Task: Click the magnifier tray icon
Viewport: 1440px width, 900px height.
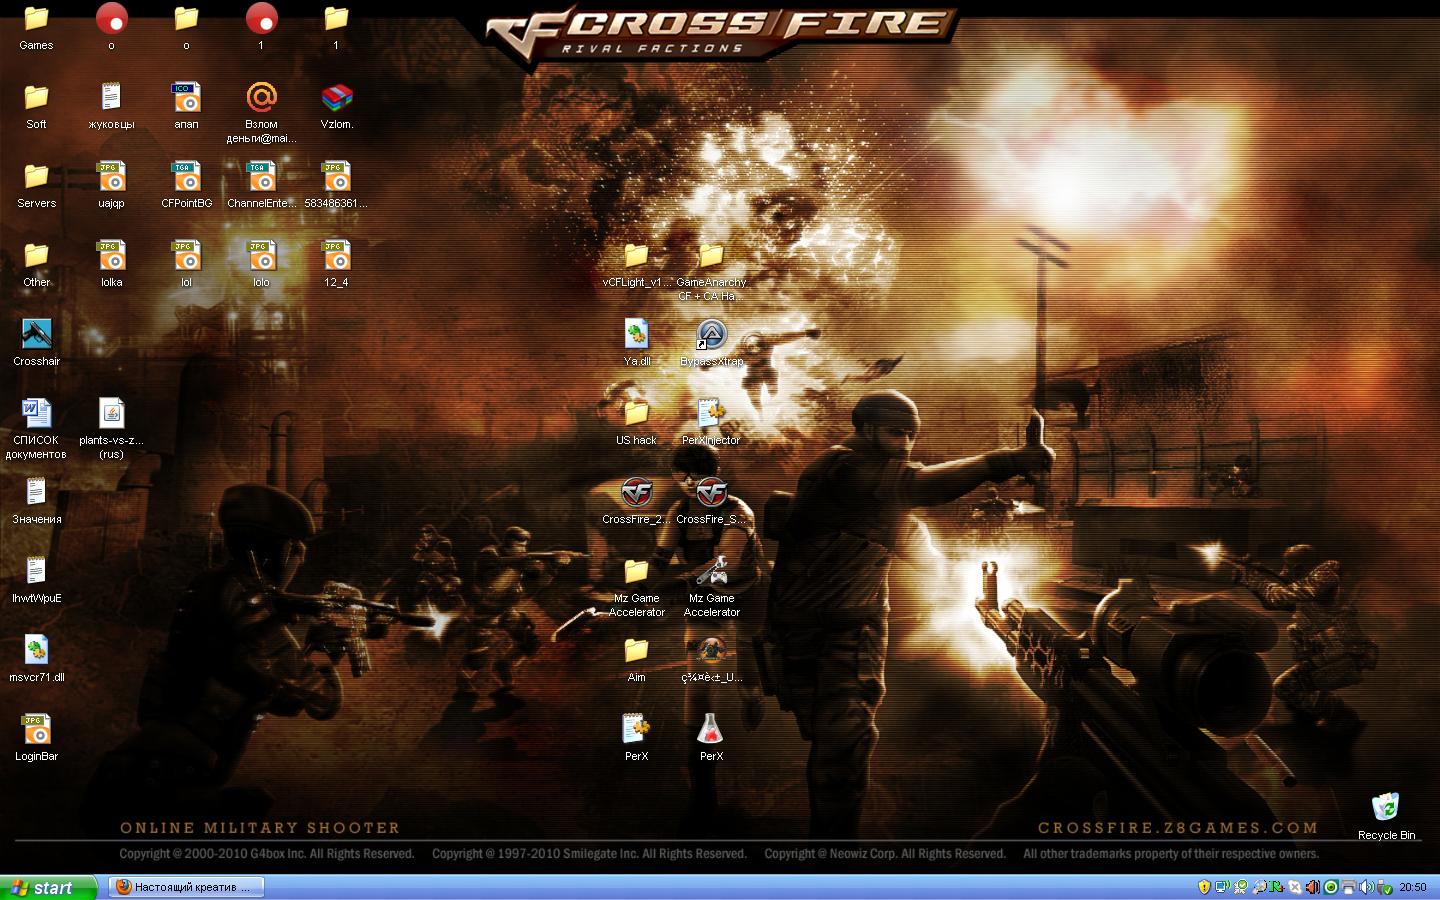Action: pyautogui.click(x=1258, y=887)
